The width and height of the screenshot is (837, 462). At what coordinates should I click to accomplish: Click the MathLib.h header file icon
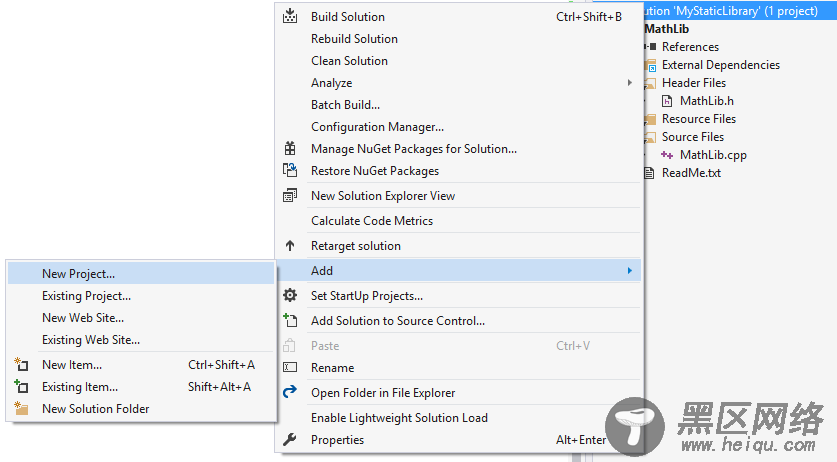click(667, 101)
